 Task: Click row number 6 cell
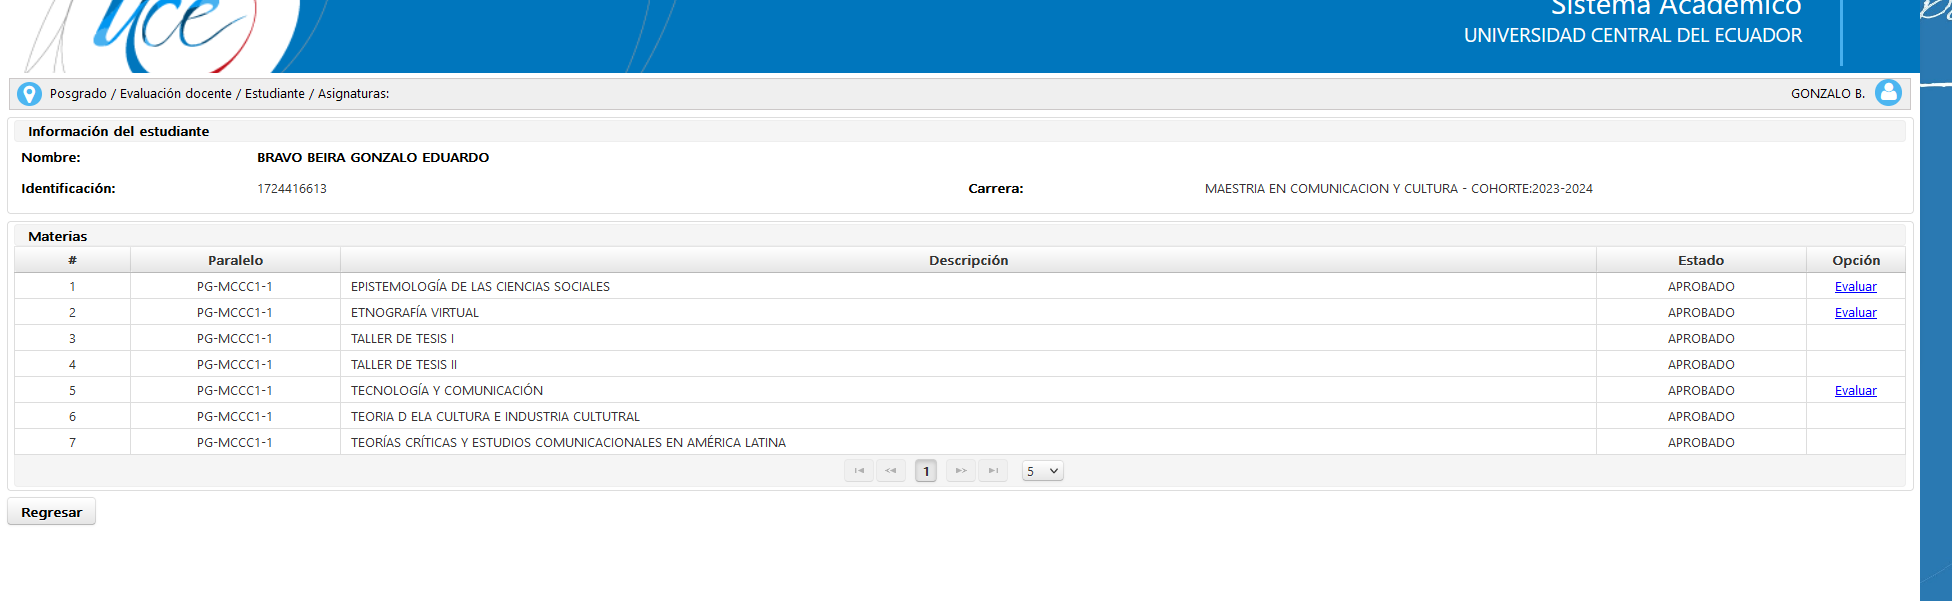pos(72,417)
